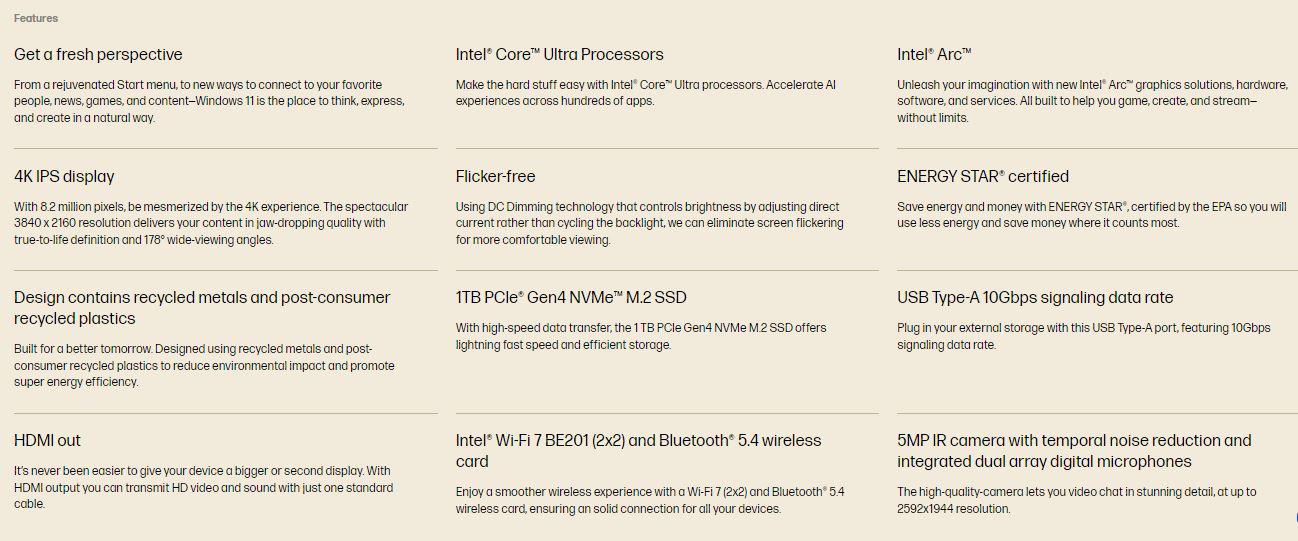Select the "1TB PCIe Gen4 NVMe M.2 SSD" heading
The height and width of the screenshot is (541, 1298).
pos(571,297)
